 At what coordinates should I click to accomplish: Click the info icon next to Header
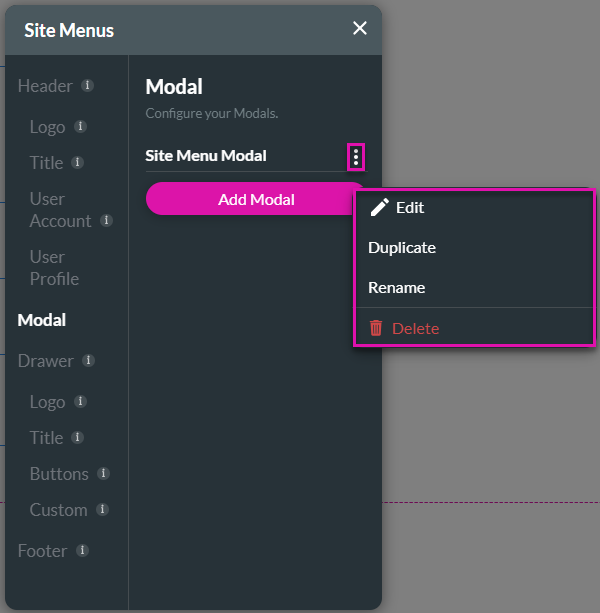(x=87, y=86)
